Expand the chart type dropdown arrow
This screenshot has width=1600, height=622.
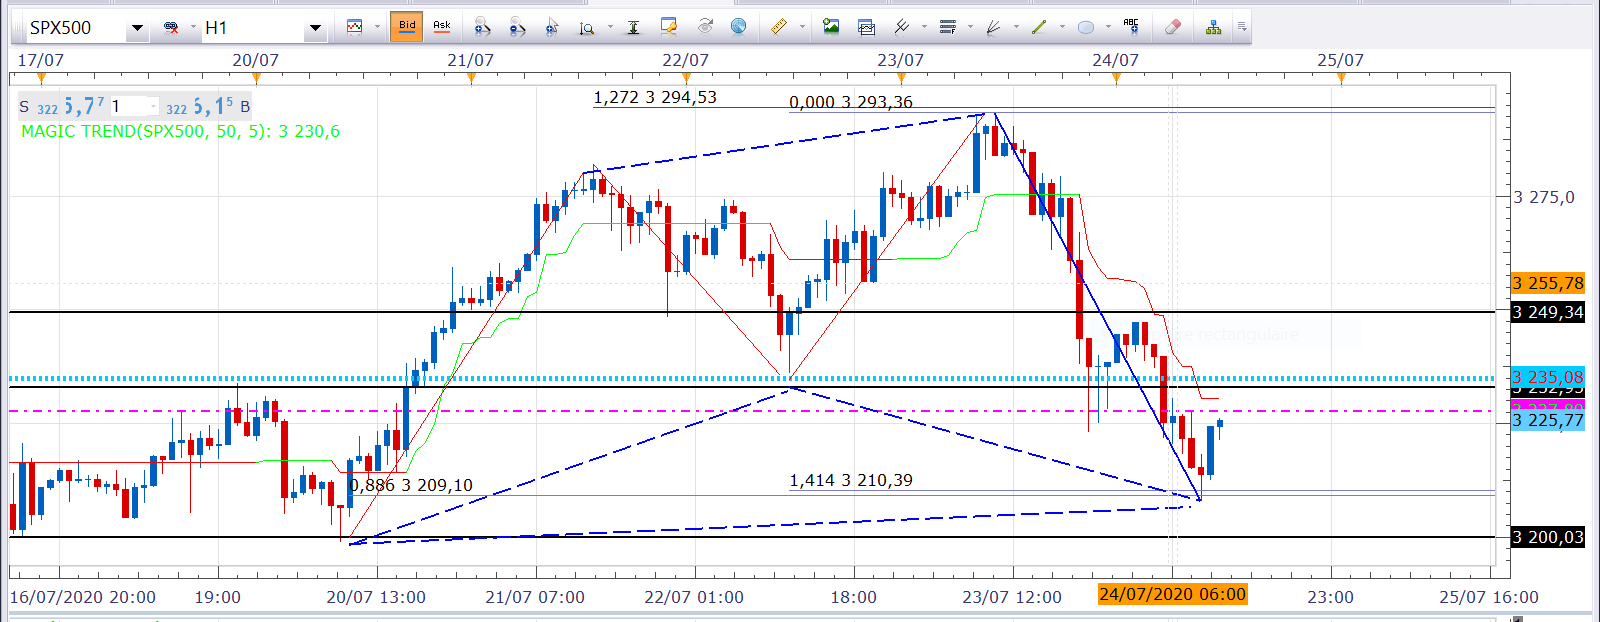(377, 27)
